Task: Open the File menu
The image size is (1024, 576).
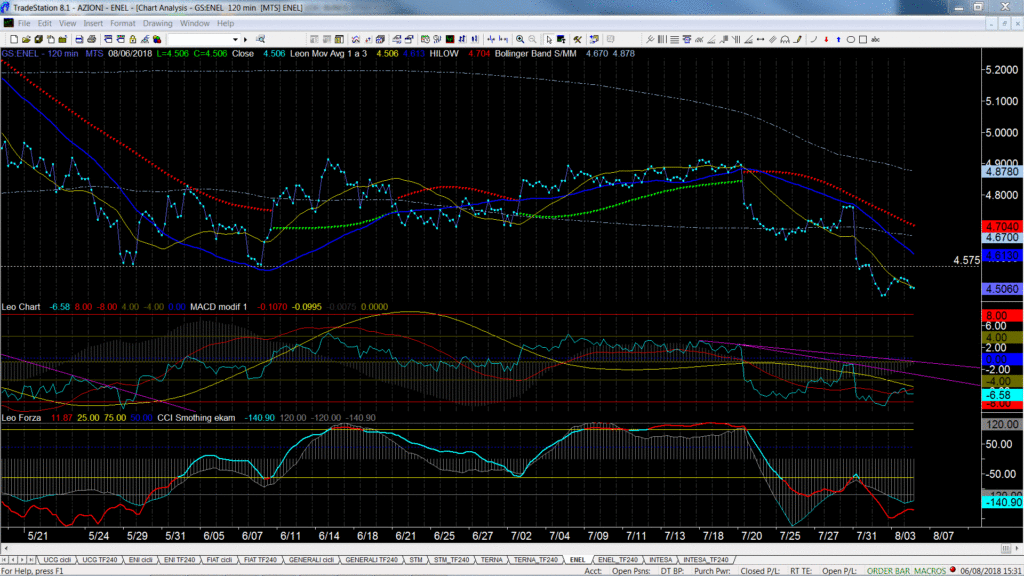Action: coord(24,24)
